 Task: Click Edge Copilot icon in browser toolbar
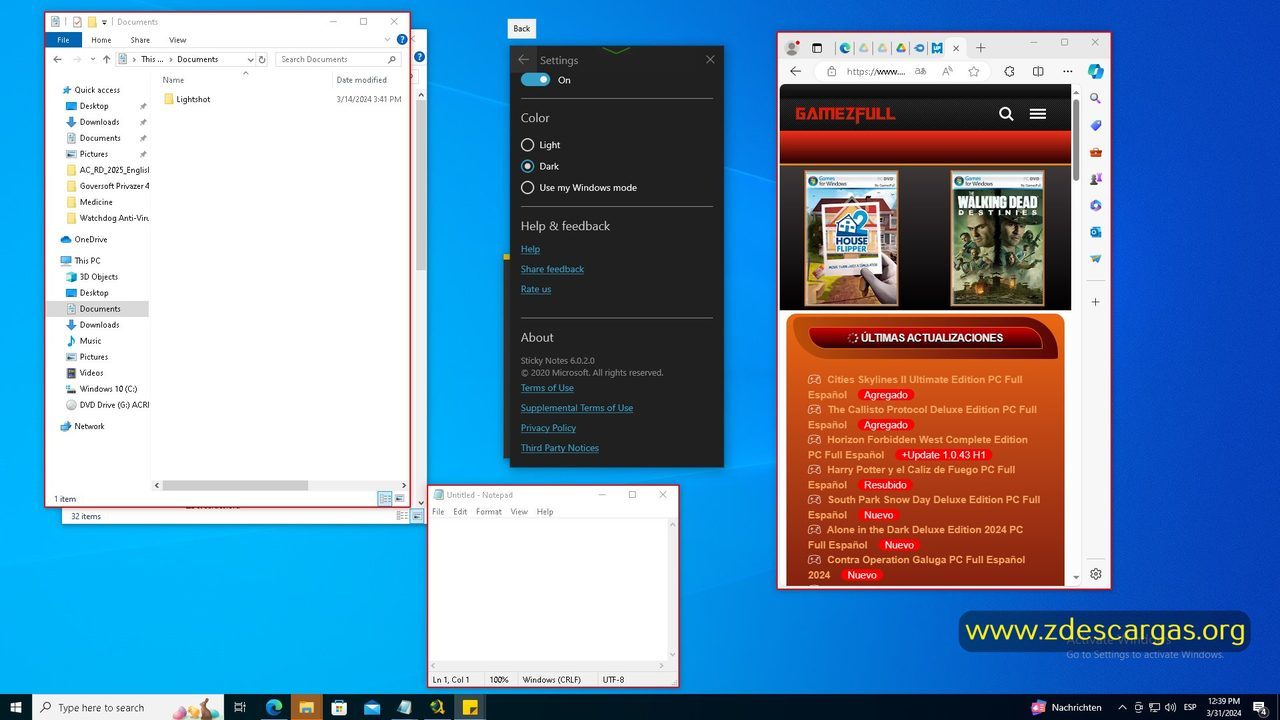tap(1095, 71)
